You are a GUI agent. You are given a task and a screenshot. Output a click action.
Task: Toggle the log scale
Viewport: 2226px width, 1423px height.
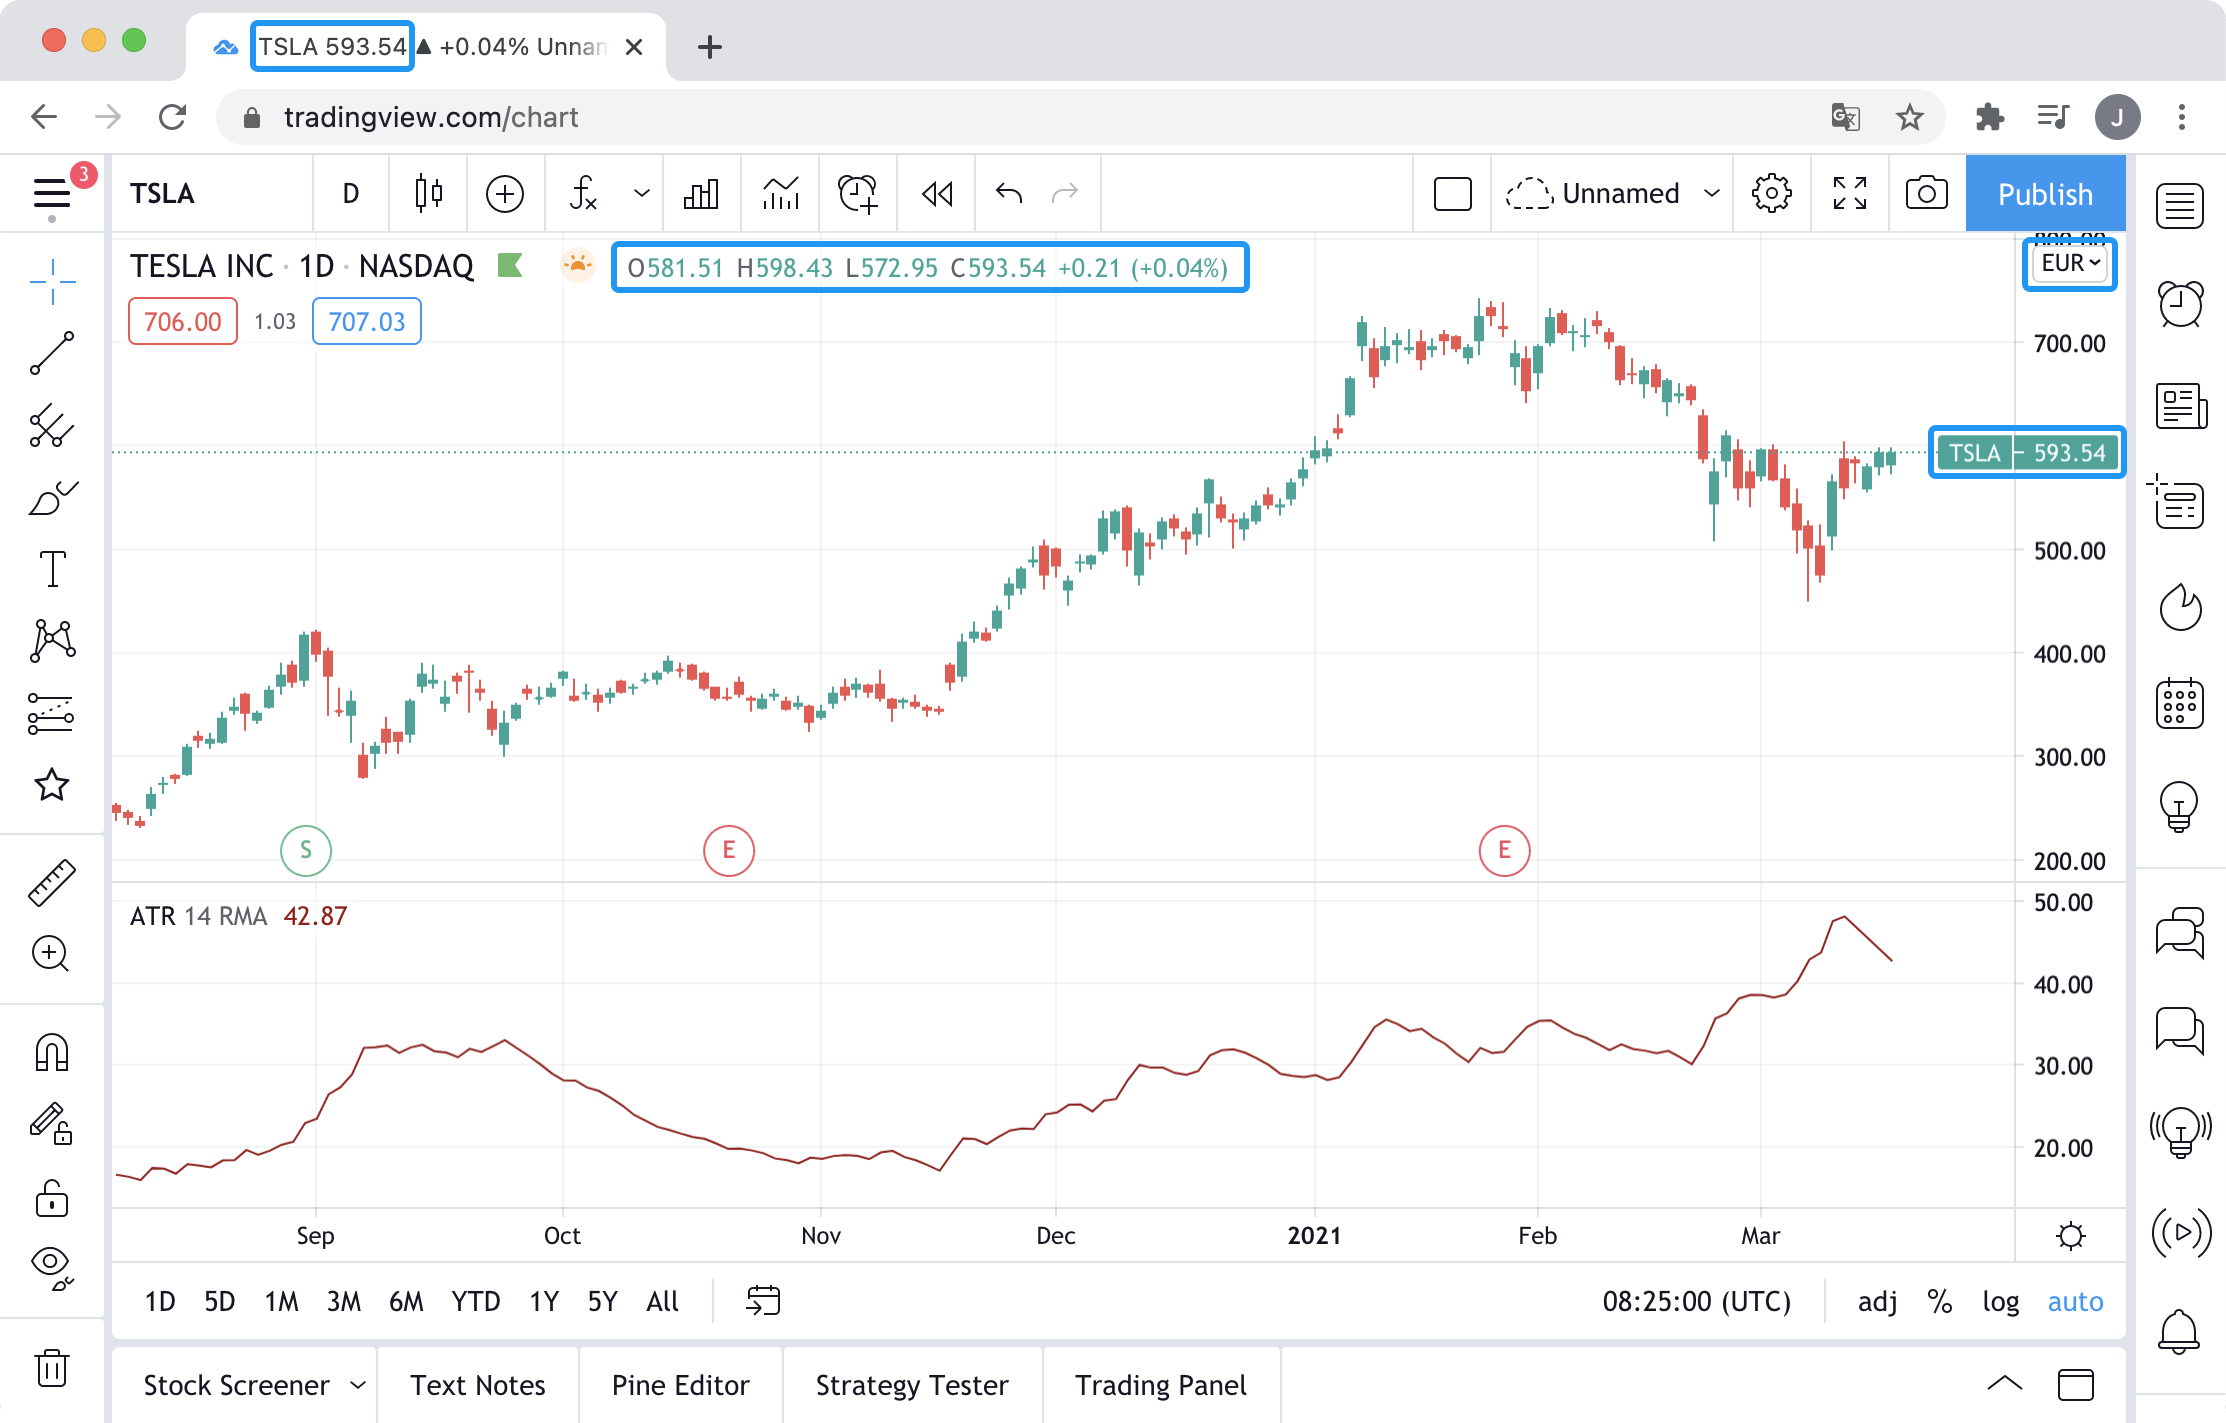coord(2001,1301)
